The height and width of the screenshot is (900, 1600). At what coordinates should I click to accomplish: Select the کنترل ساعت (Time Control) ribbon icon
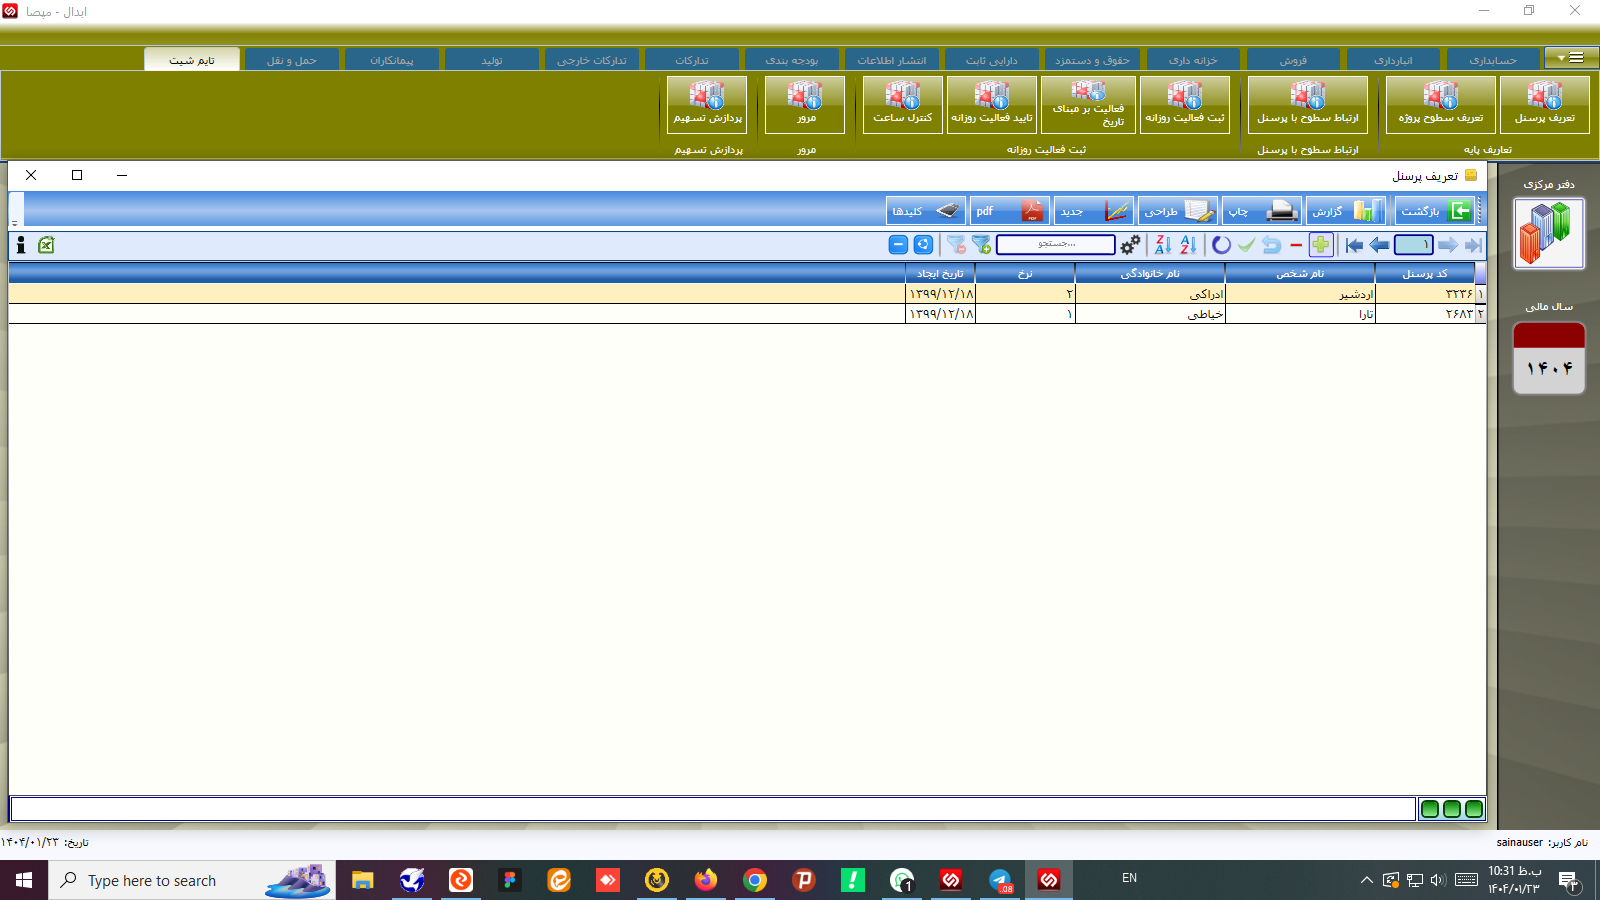pyautogui.click(x=901, y=103)
